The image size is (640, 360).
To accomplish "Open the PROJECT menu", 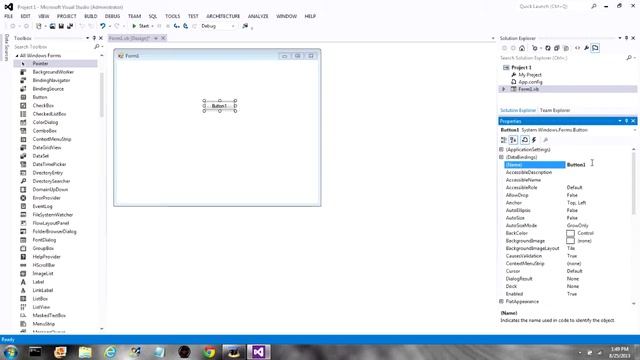I will tap(67, 16).
